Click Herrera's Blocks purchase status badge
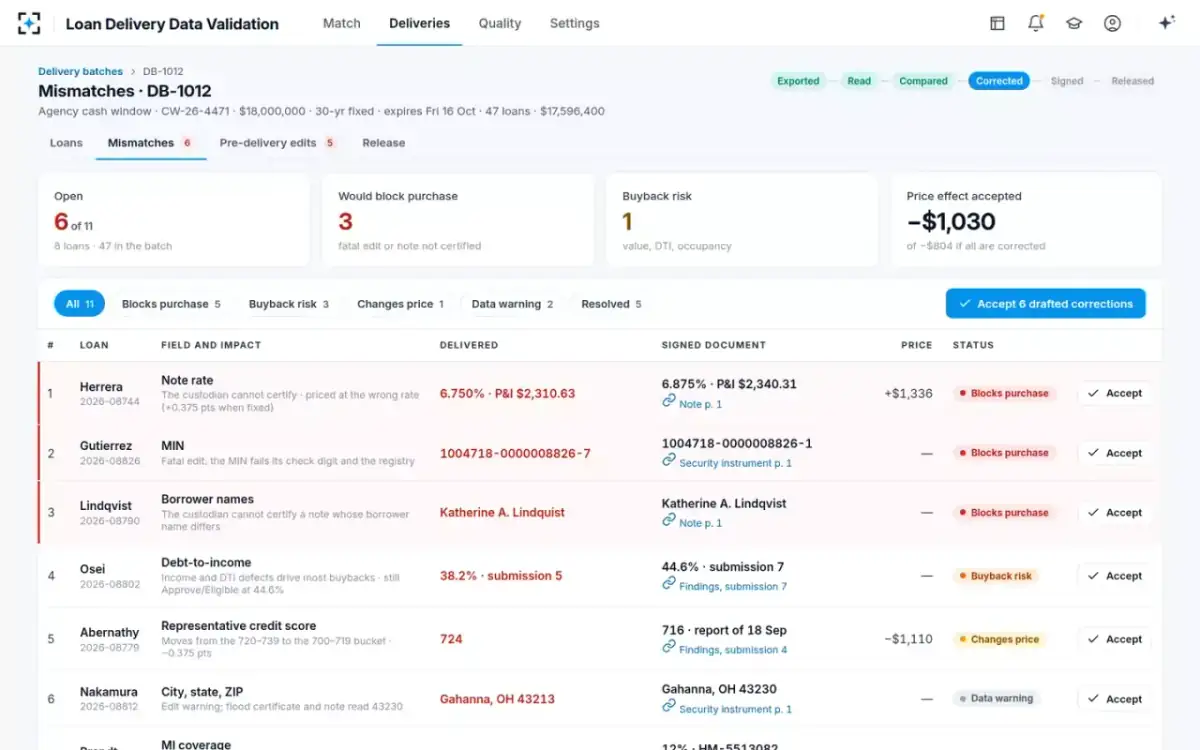The height and width of the screenshot is (750, 1200). pyautogui.click(x=1004, y=393)
